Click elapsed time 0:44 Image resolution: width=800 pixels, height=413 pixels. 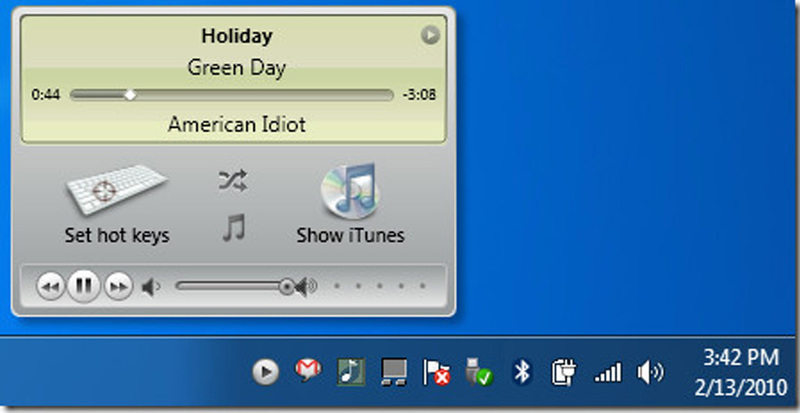[46, 95]
